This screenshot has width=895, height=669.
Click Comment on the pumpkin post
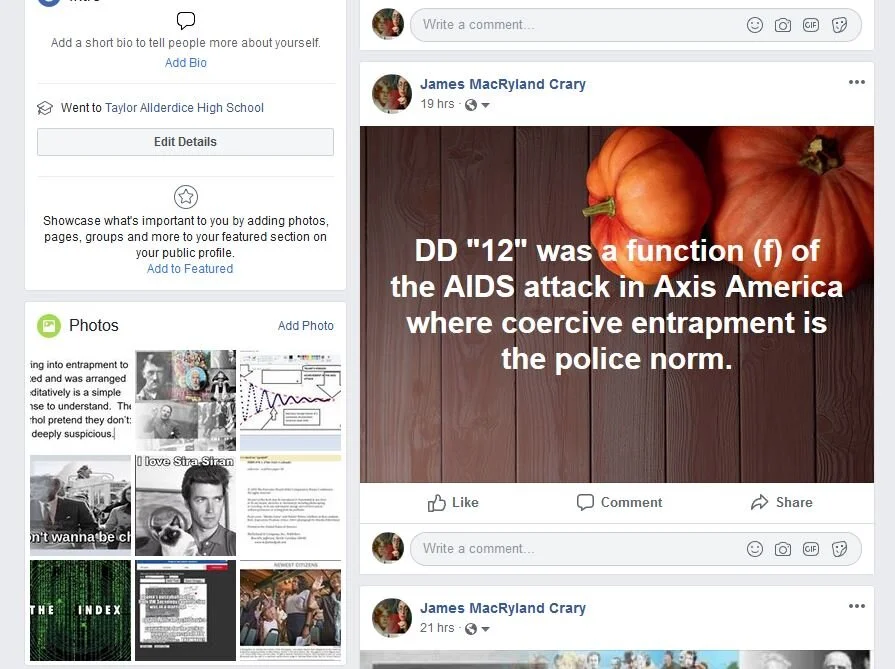[619, 502]
